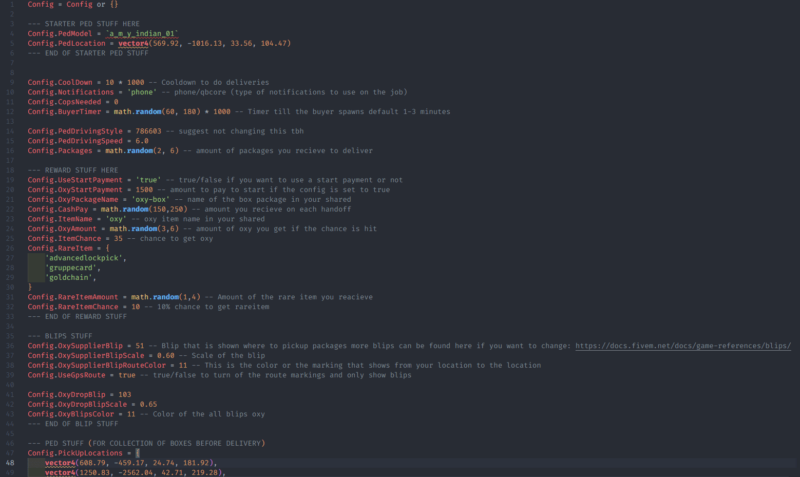
Task: Click the OxyDropBlip value 103
Action: click(x=124, y=394)
